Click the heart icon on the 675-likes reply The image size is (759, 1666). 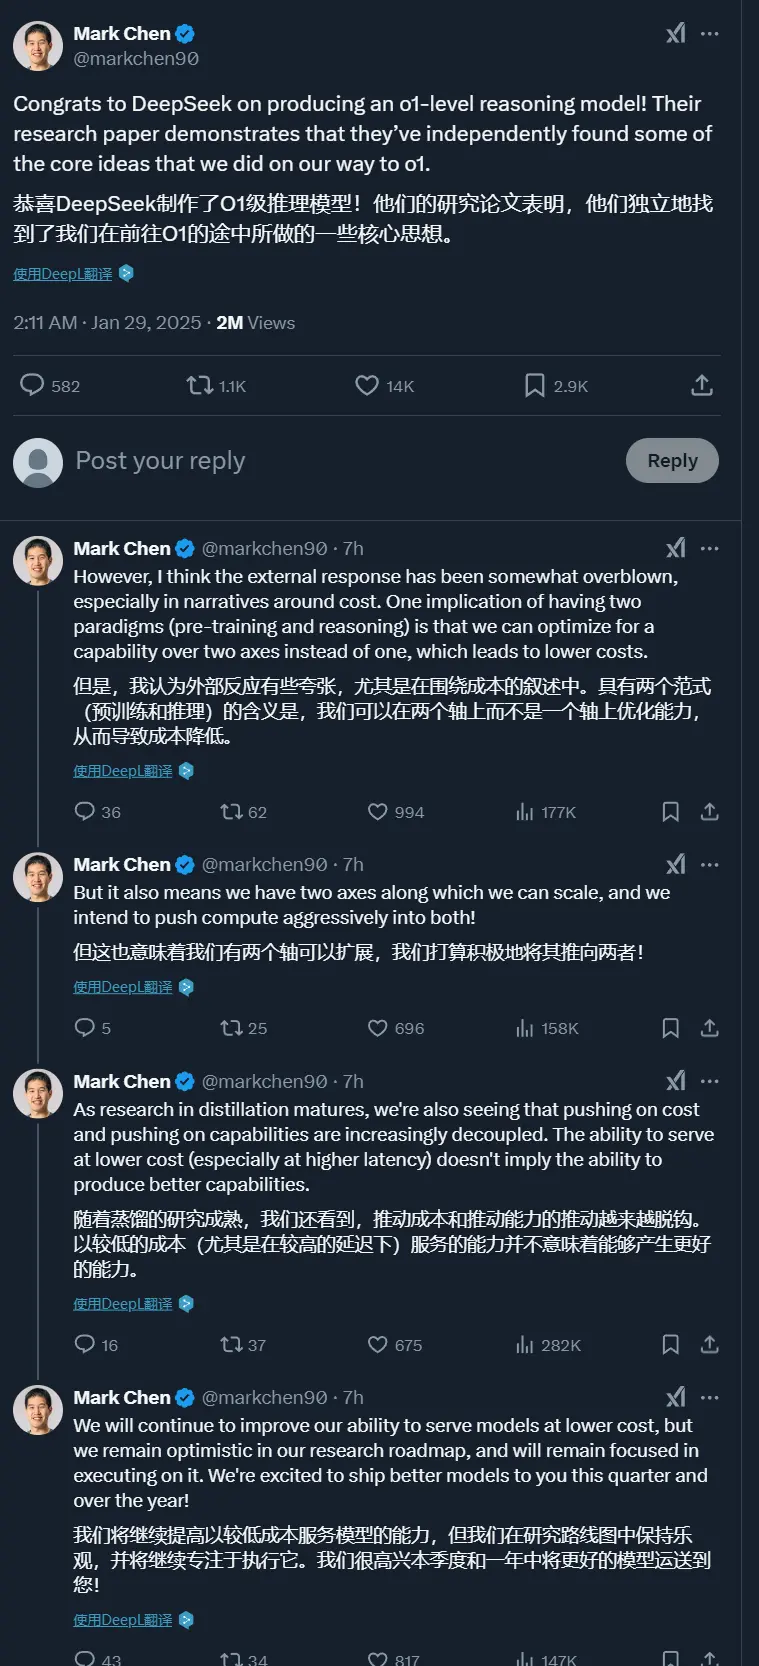click(x=376, y=1345)
